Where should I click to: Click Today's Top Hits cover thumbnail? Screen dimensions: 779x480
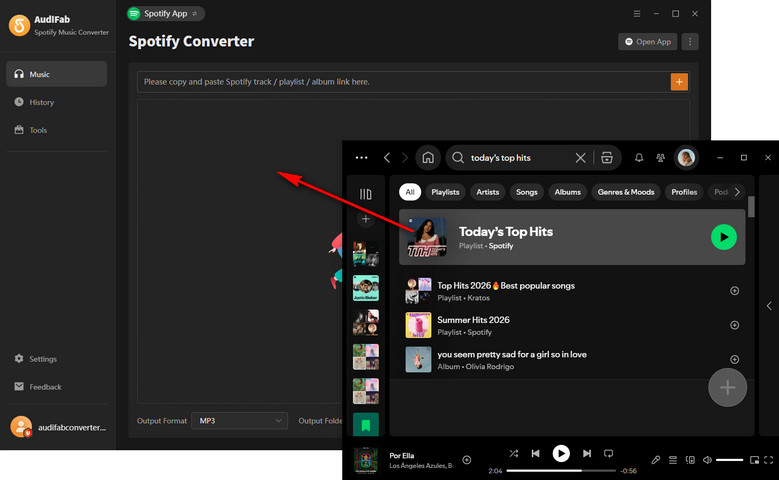click(426, 237)
